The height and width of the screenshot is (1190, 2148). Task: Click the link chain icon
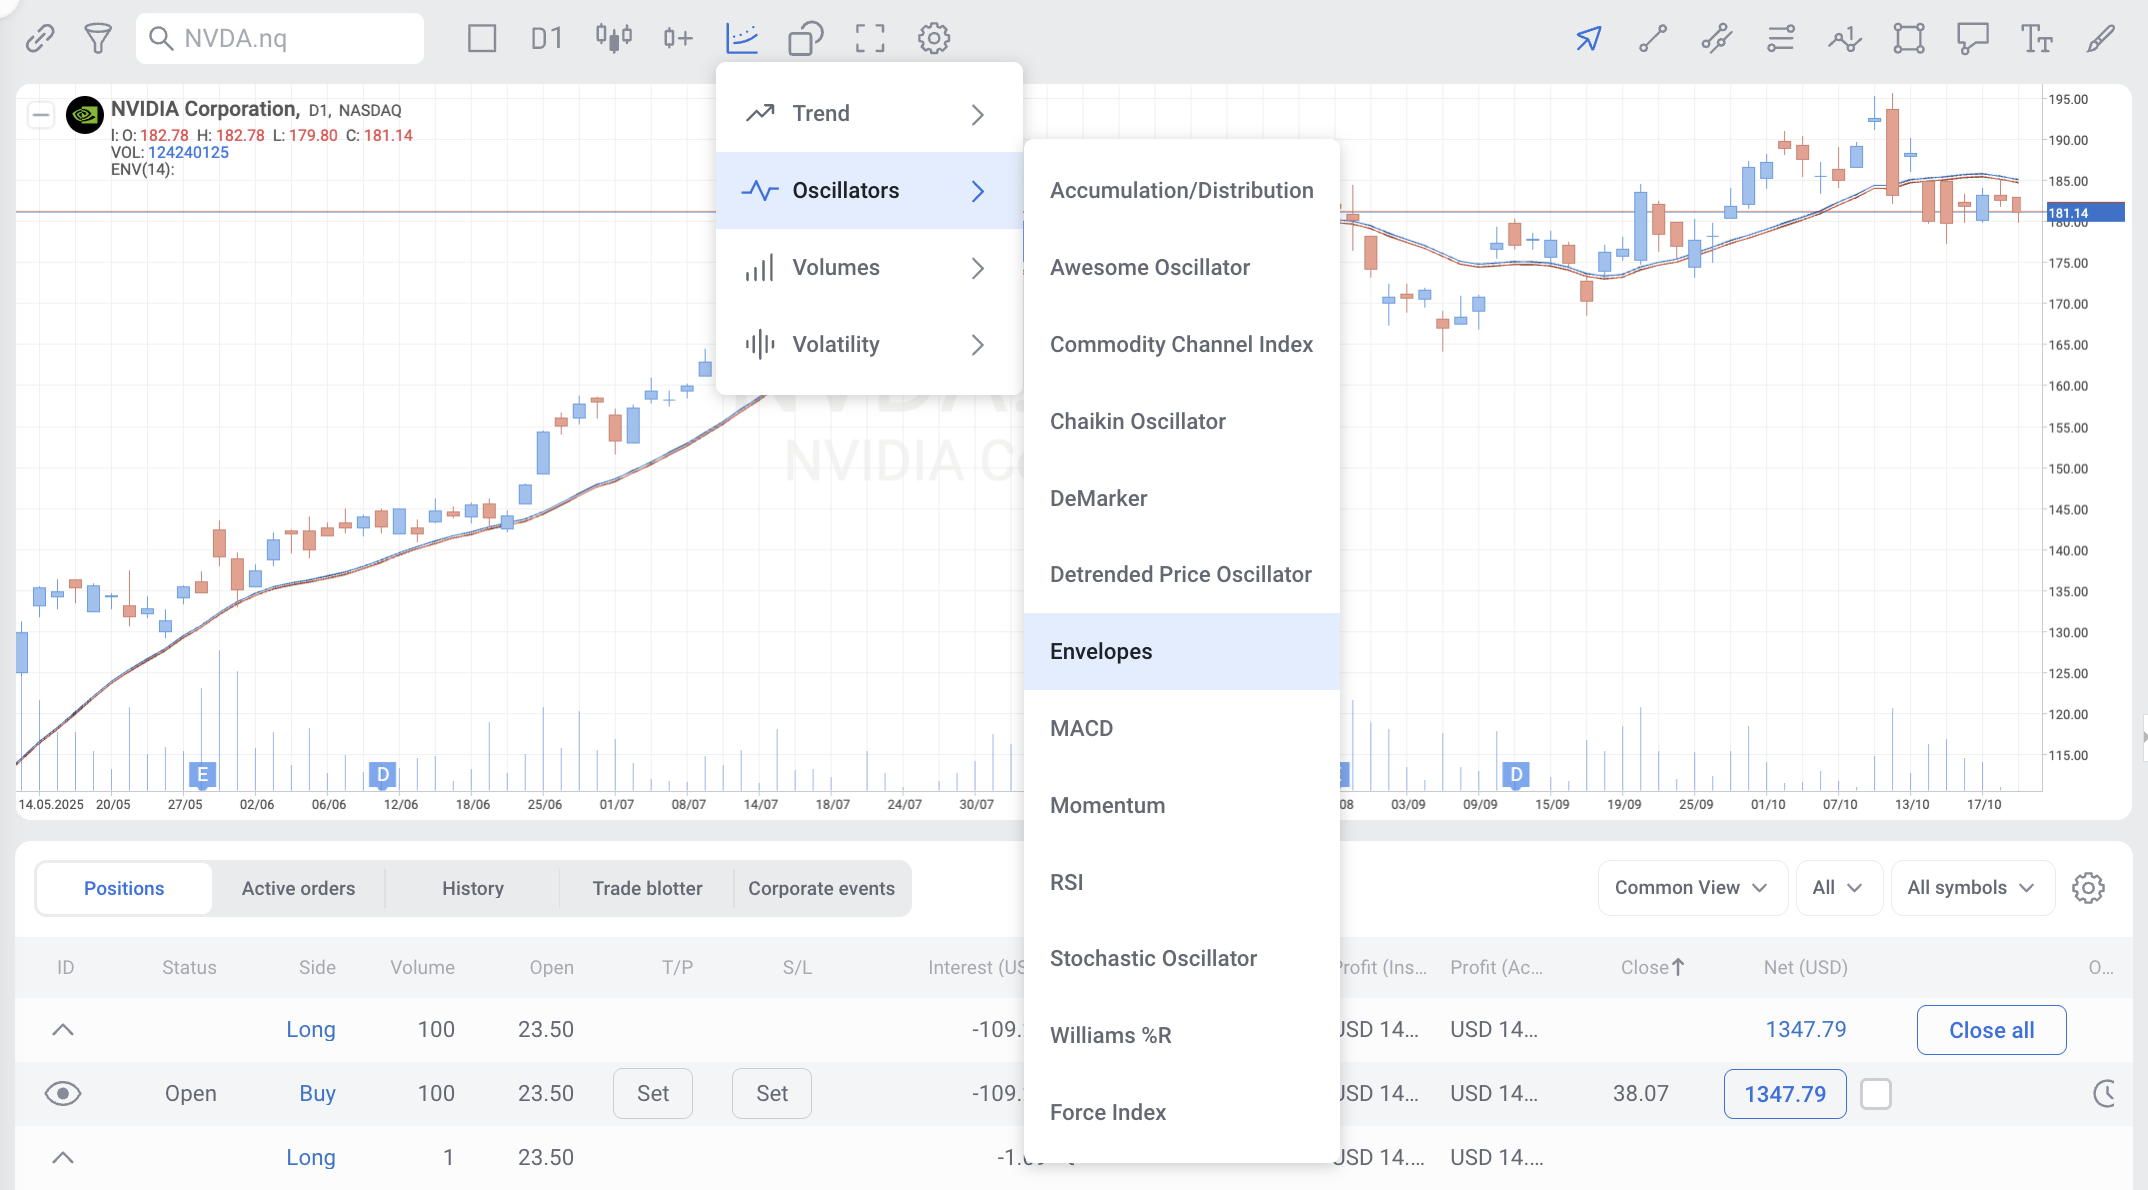click(x=40, y=38)
